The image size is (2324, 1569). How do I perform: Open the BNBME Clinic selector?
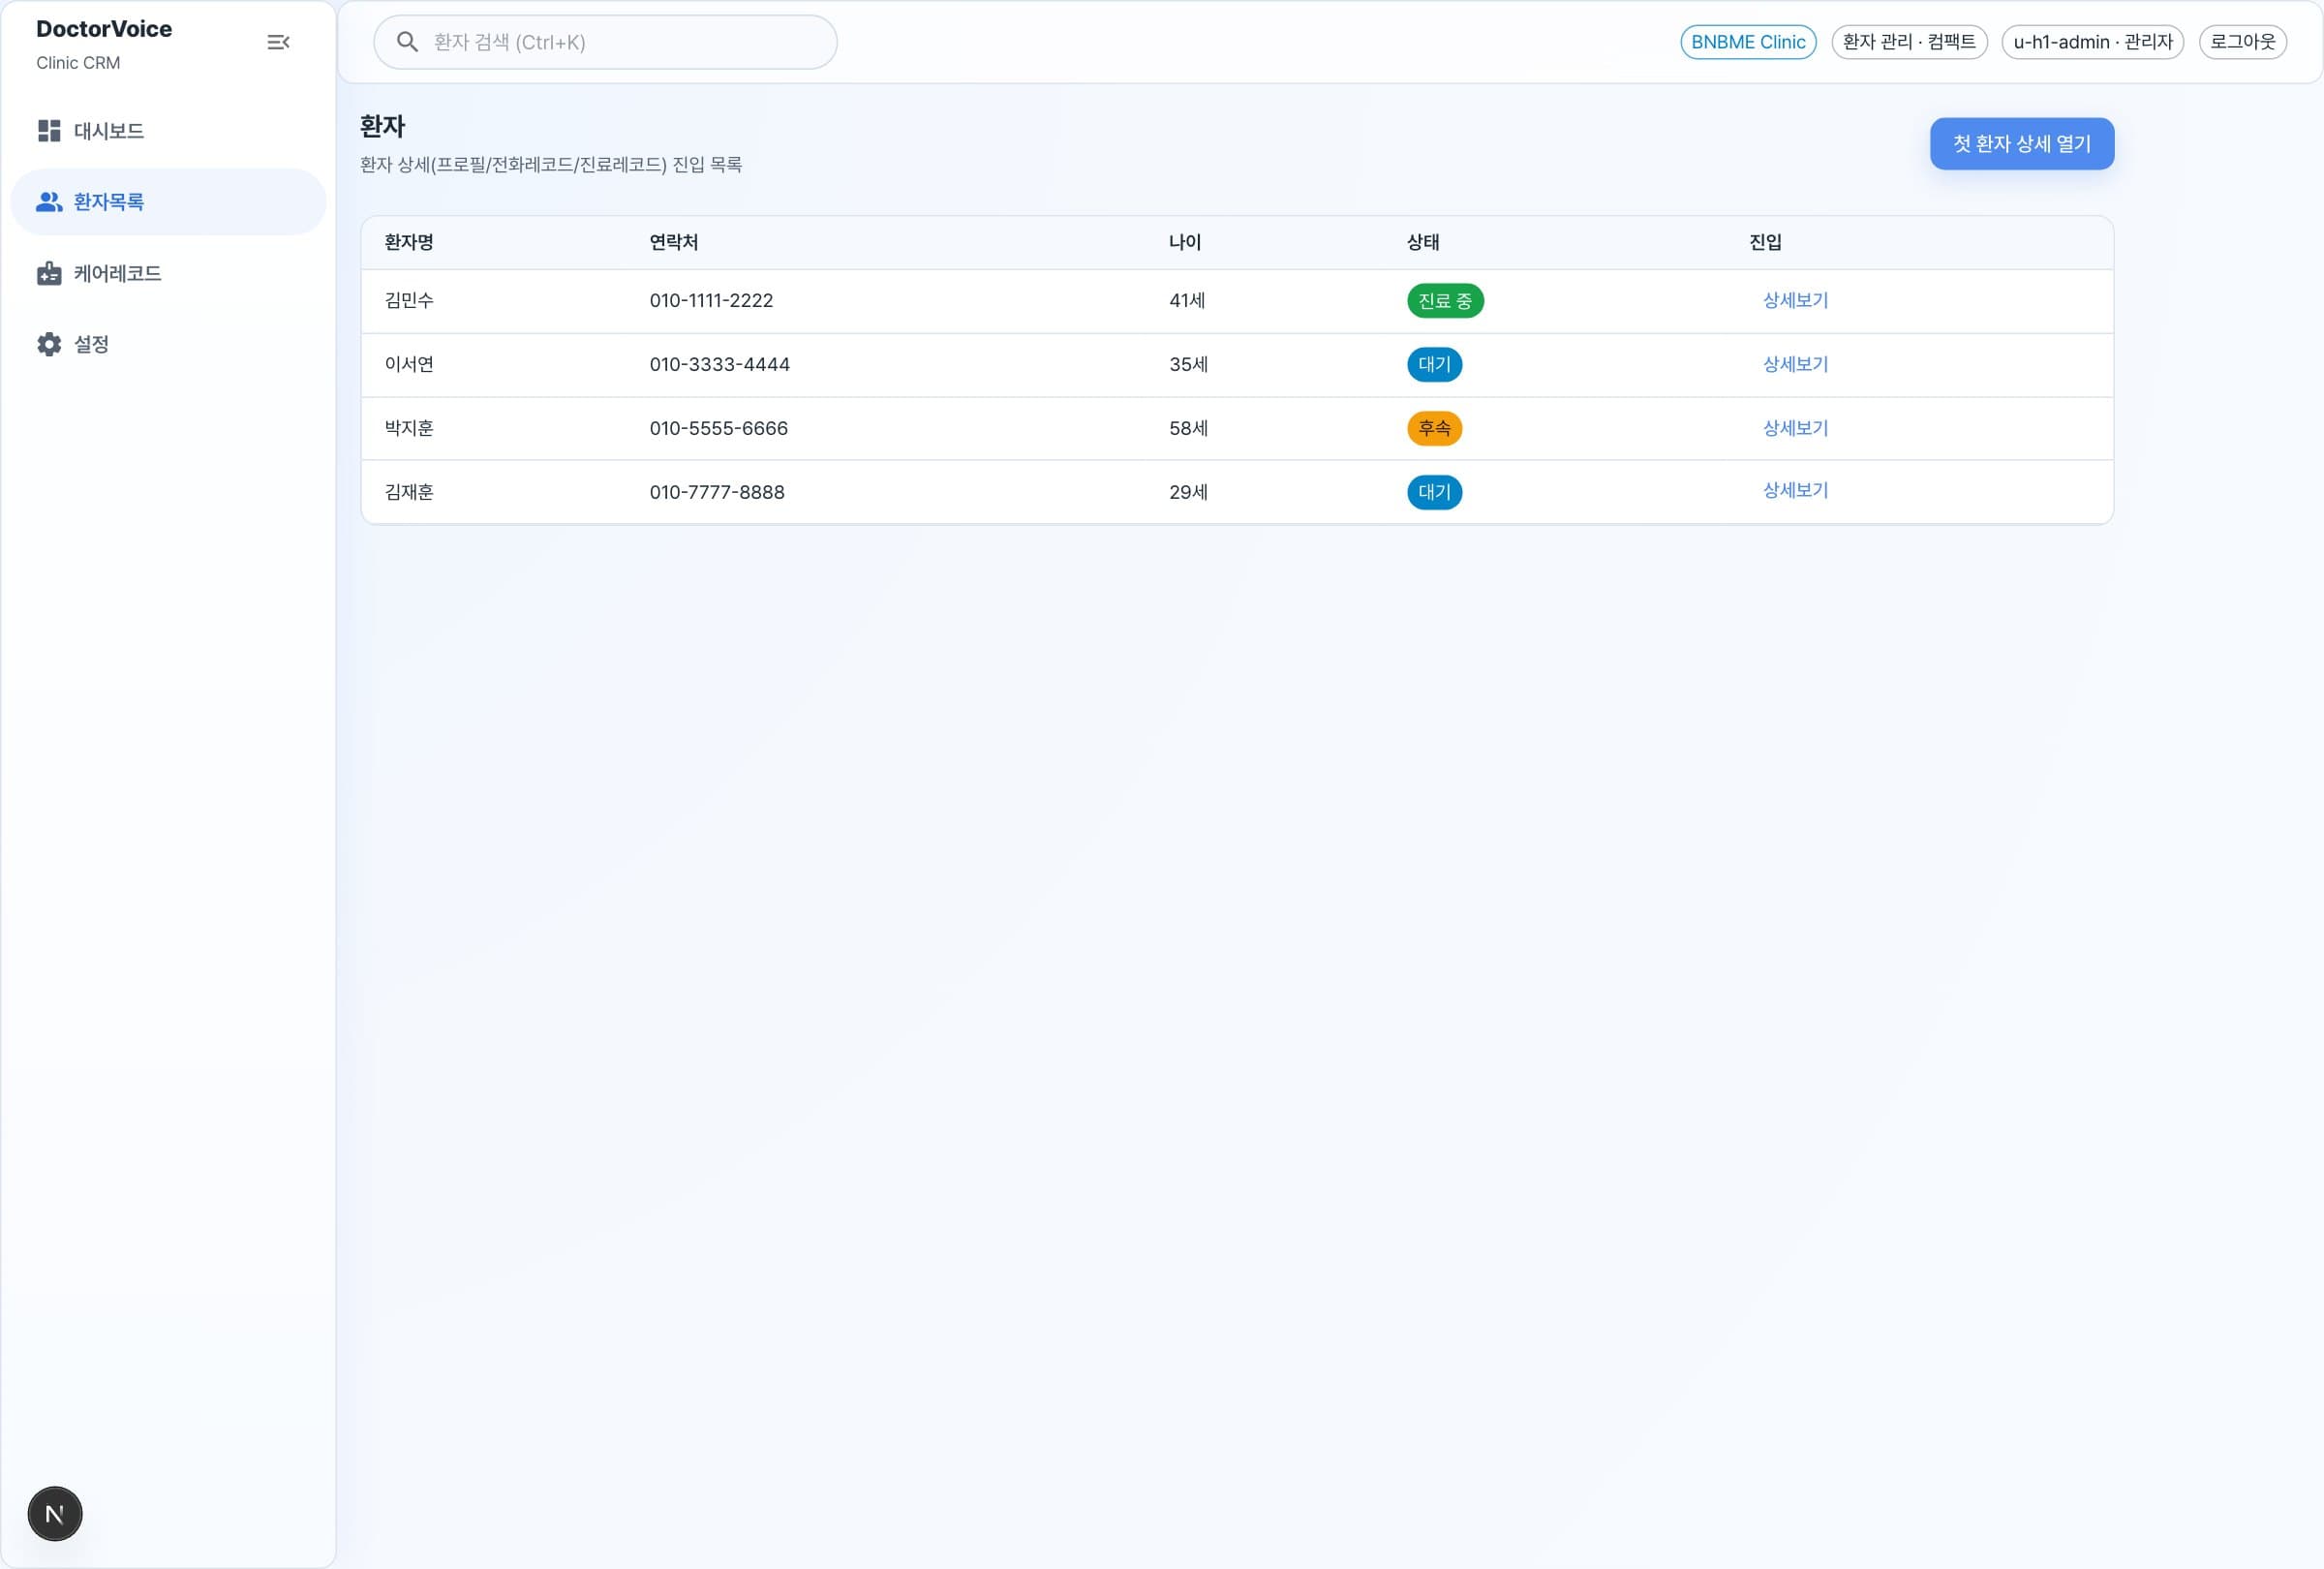tap(1747, 41)
